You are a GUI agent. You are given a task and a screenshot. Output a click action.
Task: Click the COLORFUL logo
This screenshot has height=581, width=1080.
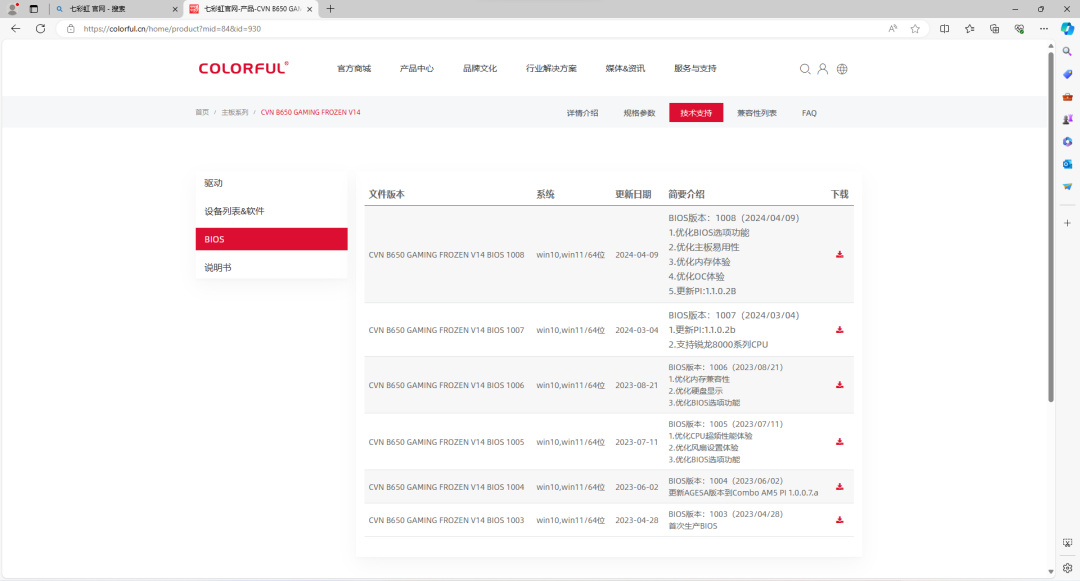pyautogui.click(x=243, y=67)
